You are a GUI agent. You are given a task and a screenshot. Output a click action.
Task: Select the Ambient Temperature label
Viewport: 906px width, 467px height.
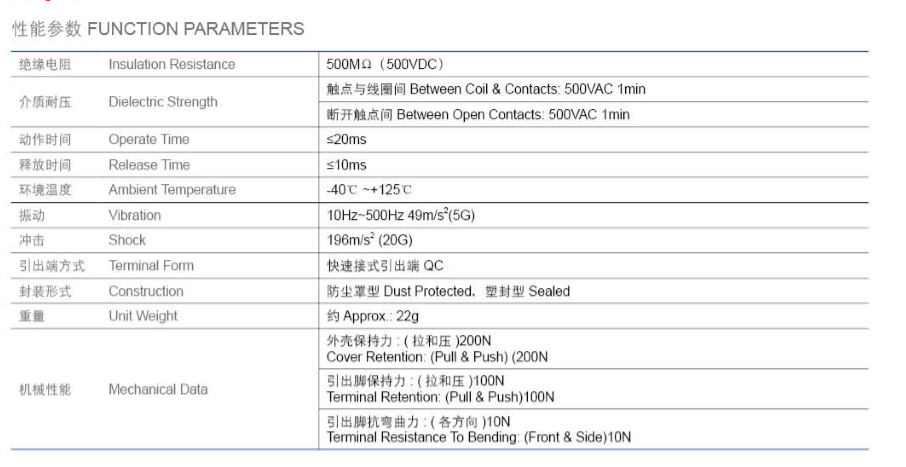[172, 190]
